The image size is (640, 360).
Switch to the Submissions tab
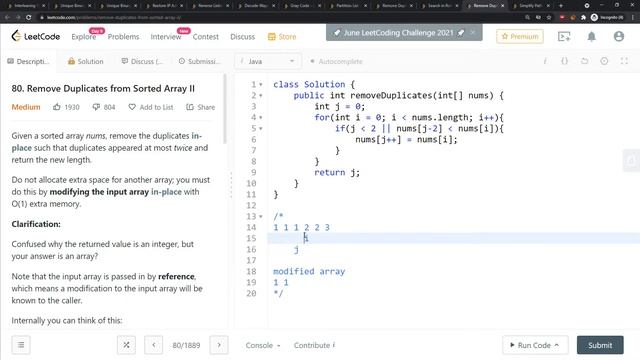(199, 61)
